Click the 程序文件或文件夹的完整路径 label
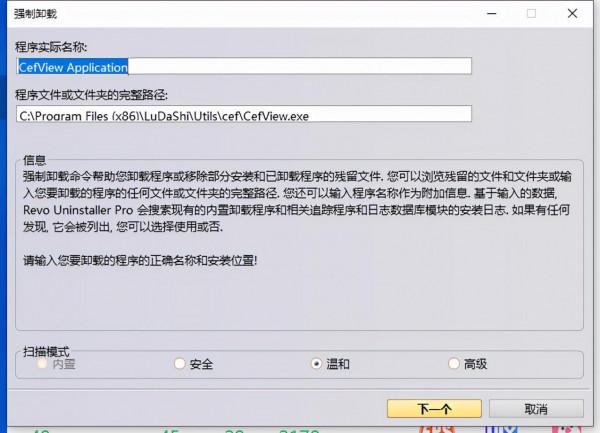Viewport: 600px width, 433px height. (91, 95)
